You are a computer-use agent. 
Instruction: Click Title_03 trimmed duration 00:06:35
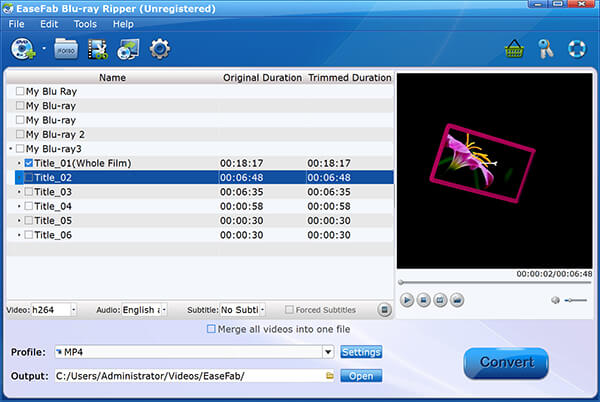(x=329, y=192)
